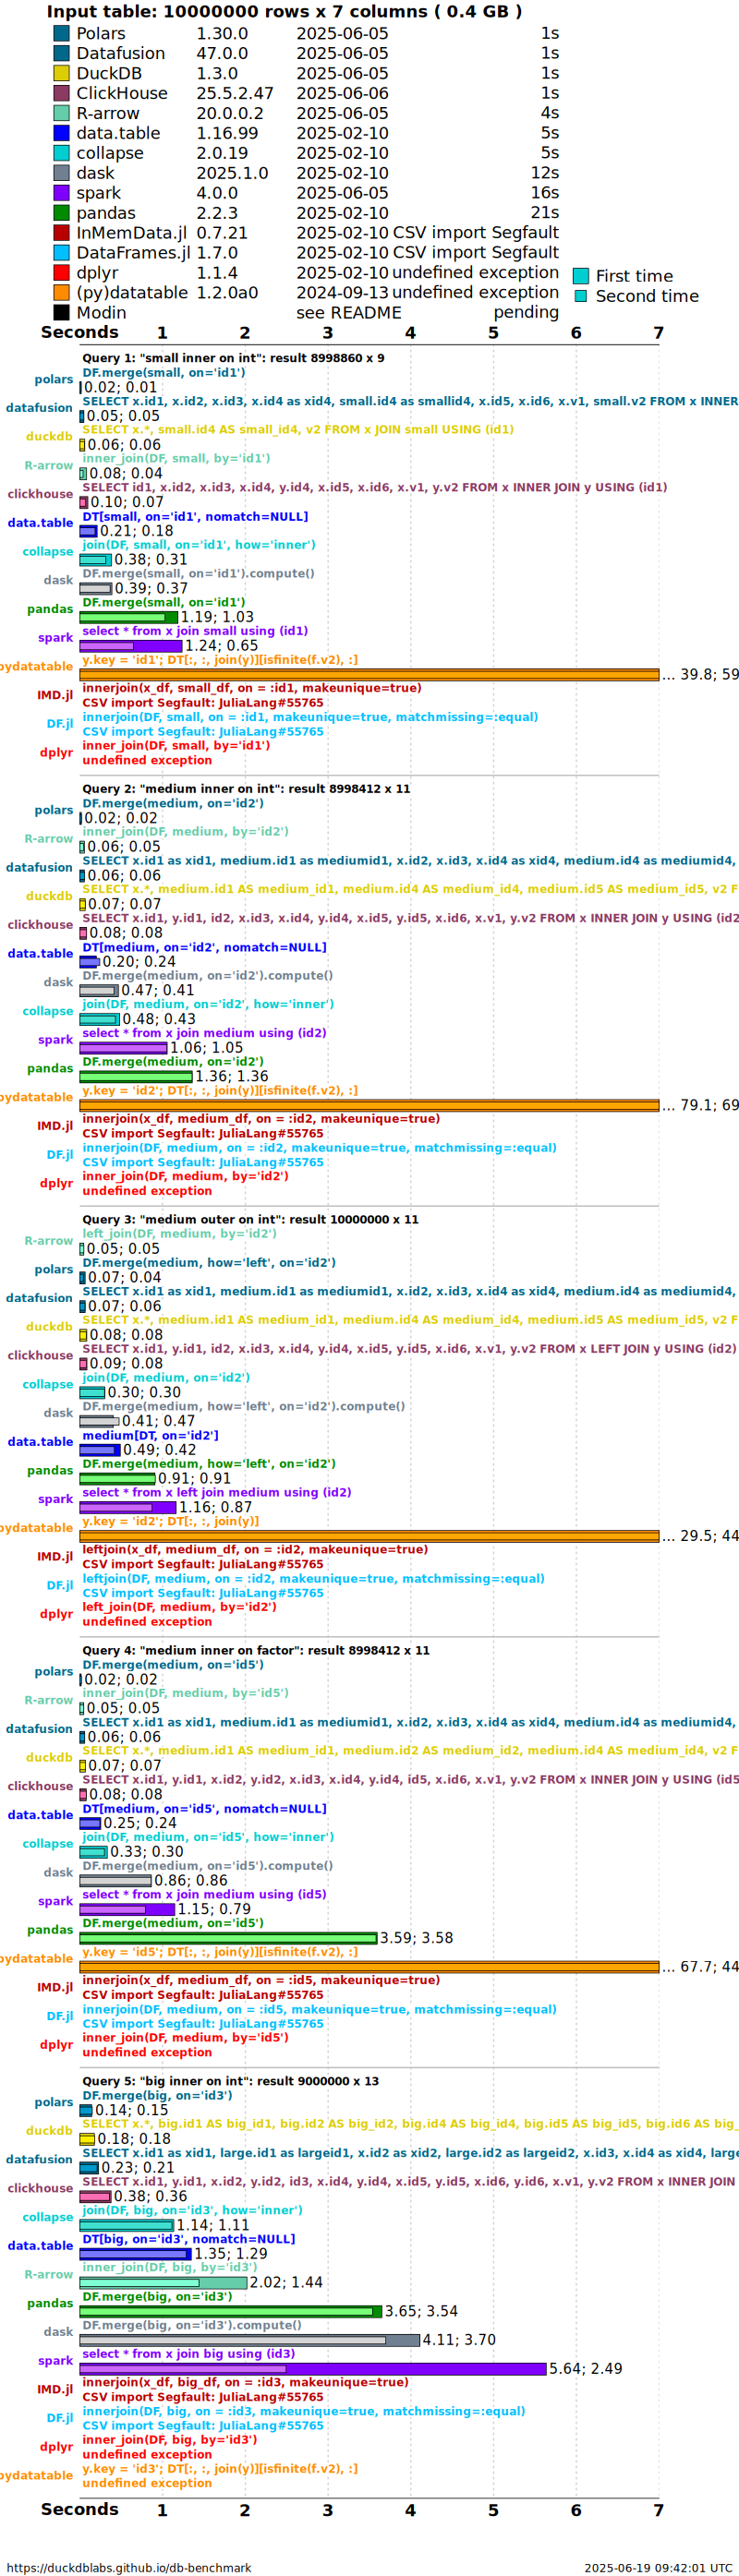This screenshot has width=739, height=2576.
Task: Click the pydatatable orange bar in Query 1
Action: [369, 675]
